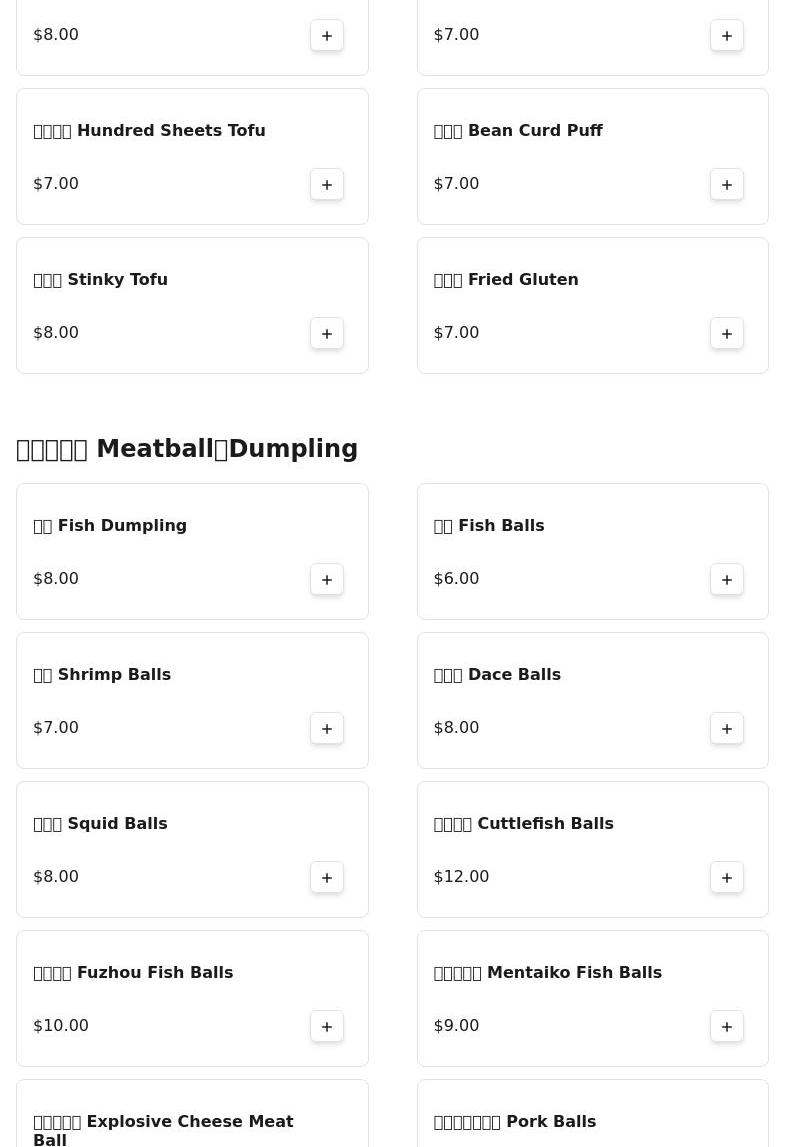Add Fuzhou Fish Balls to cart
Viewport: 785px width, 1147px height.
(327, 1026)
